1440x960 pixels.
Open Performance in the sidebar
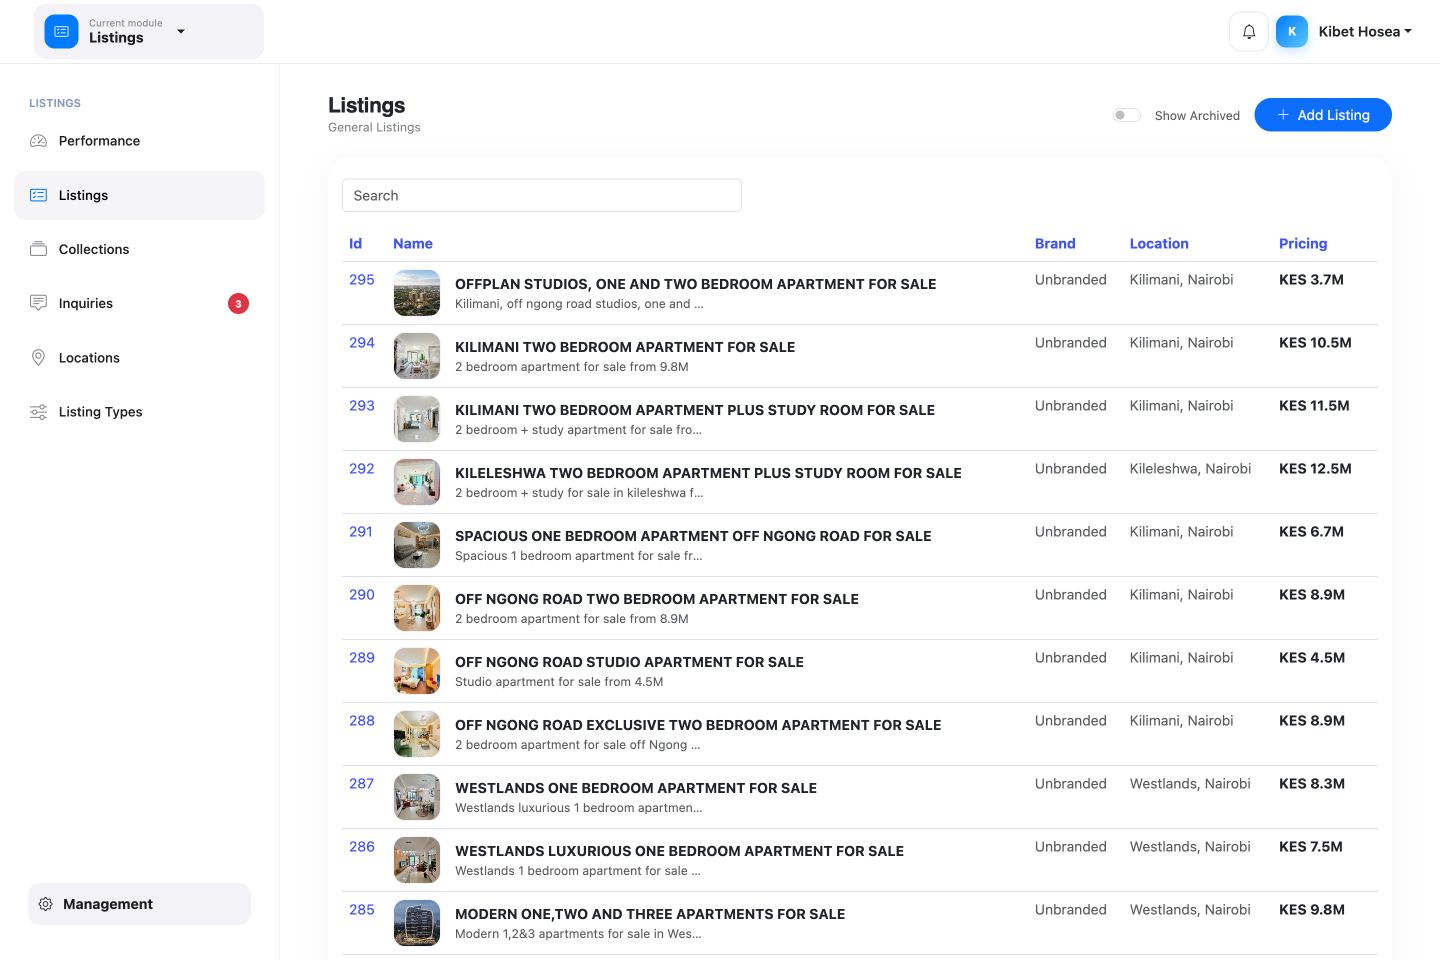click(139, 141)
